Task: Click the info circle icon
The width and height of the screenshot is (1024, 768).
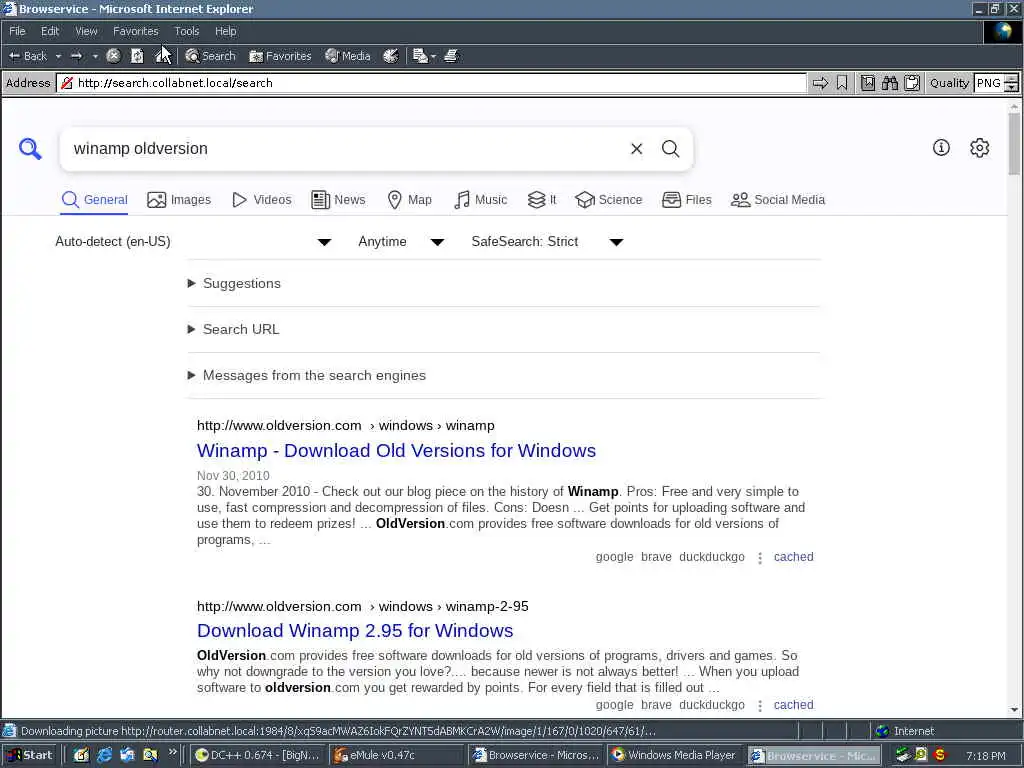Action: click(941, 148)
